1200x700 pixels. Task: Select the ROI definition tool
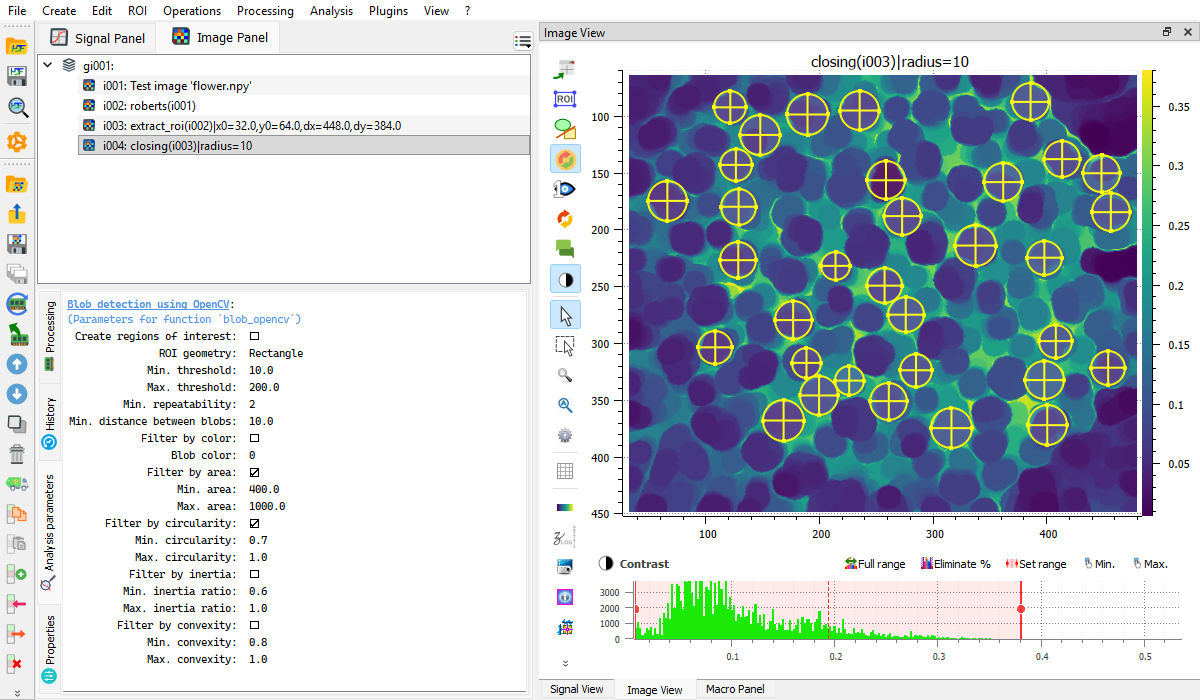[x=565, y=98]
